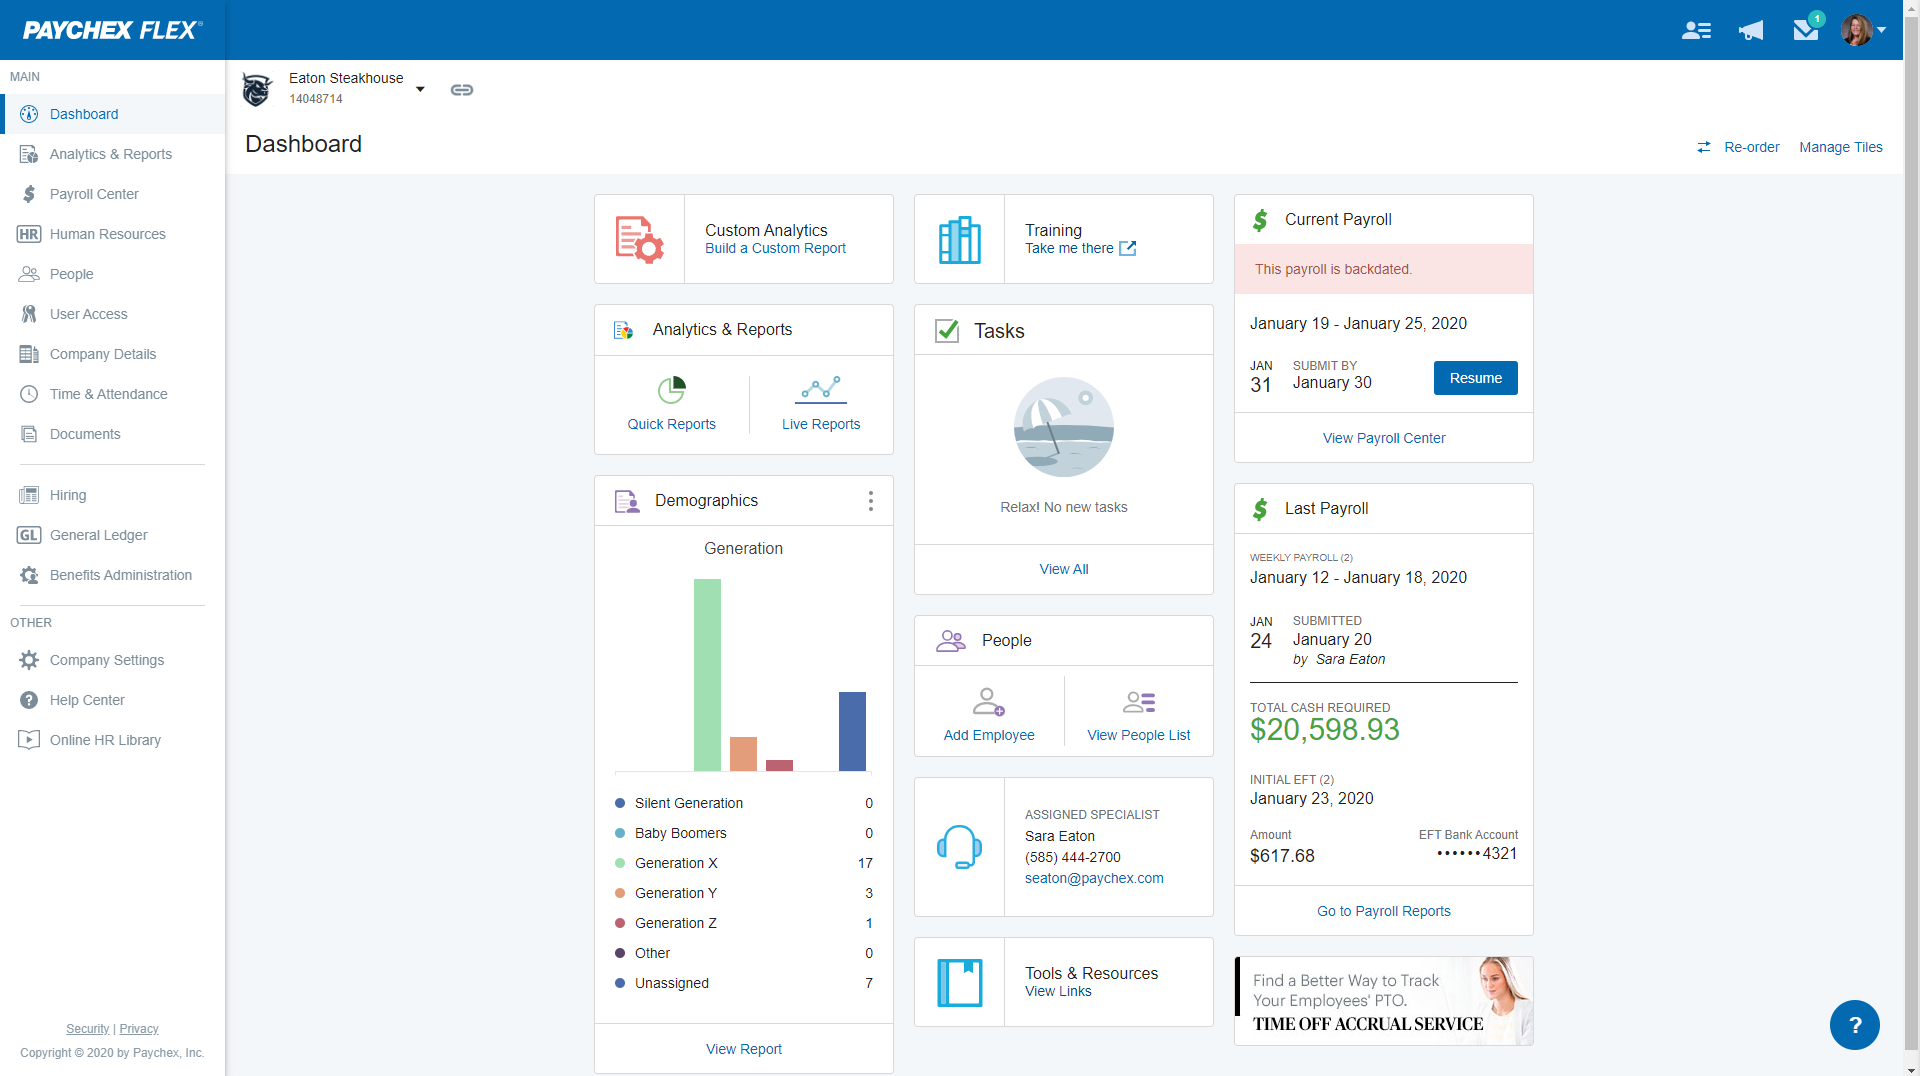The height and width of the screenshot is (1076, 1920).
Task: Open Go to Payroll Reports link
Action: (x=1383, y=911)
